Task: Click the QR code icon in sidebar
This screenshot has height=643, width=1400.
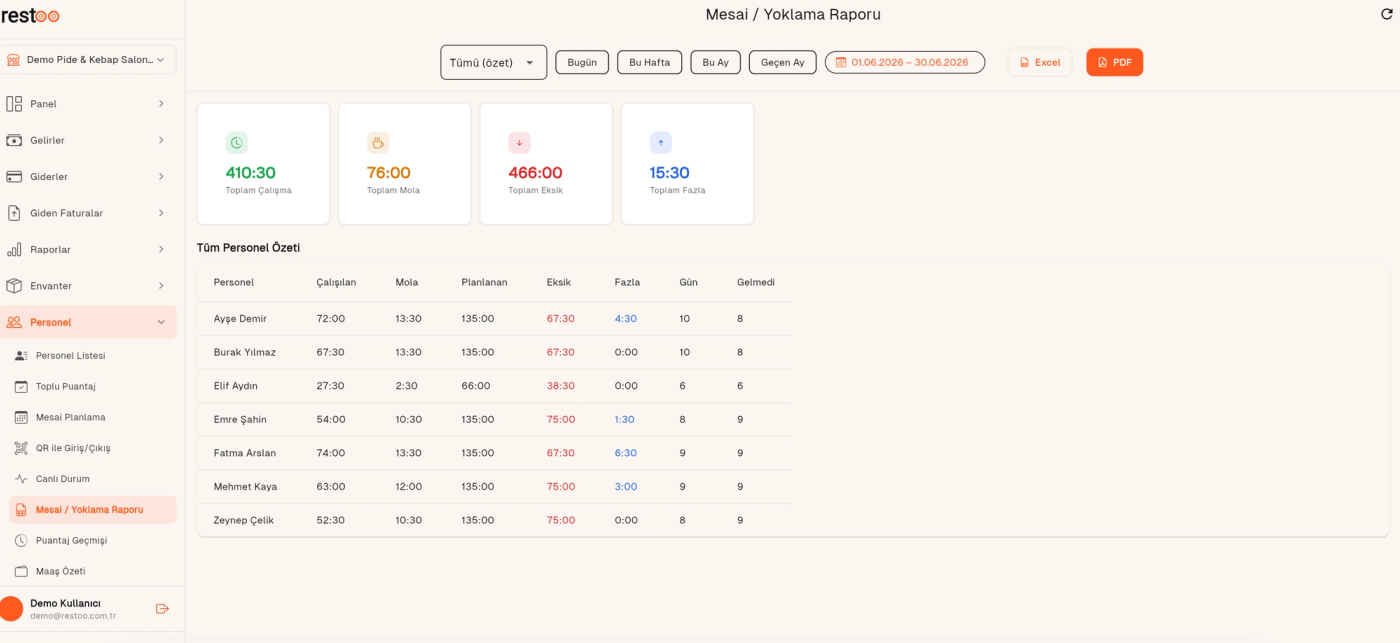Action: [x=21, y=448]
